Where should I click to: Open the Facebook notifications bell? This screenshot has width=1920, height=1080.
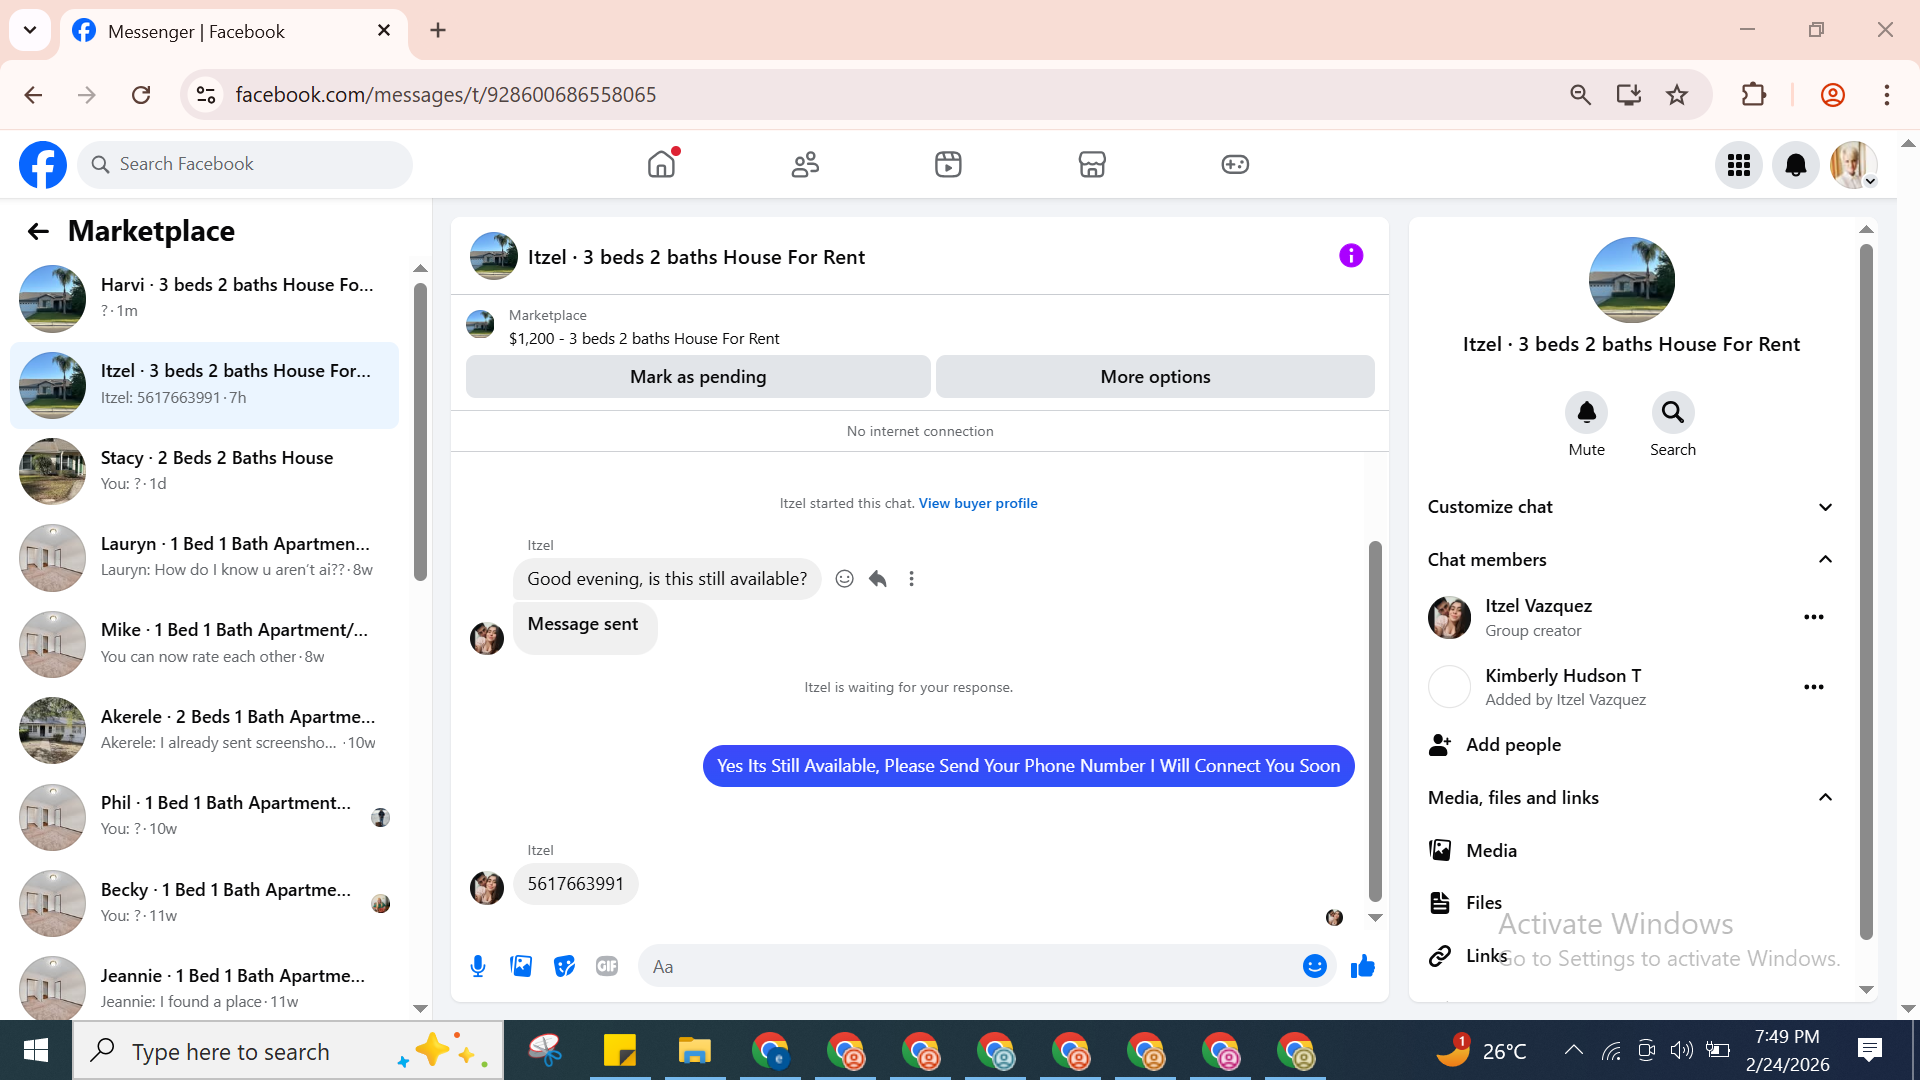(1795, 165)
